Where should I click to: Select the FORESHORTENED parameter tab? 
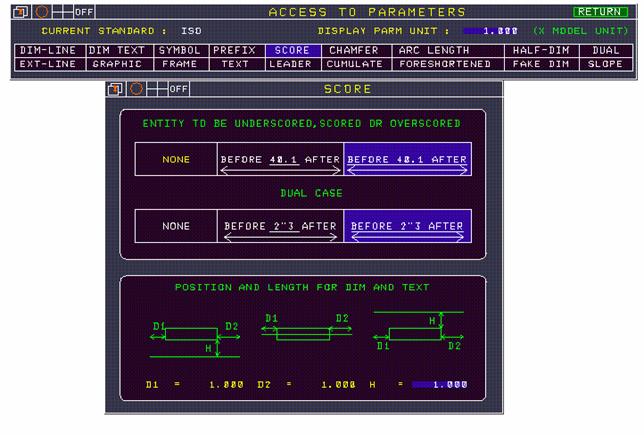pyautogui.click(x=444, y=63)
